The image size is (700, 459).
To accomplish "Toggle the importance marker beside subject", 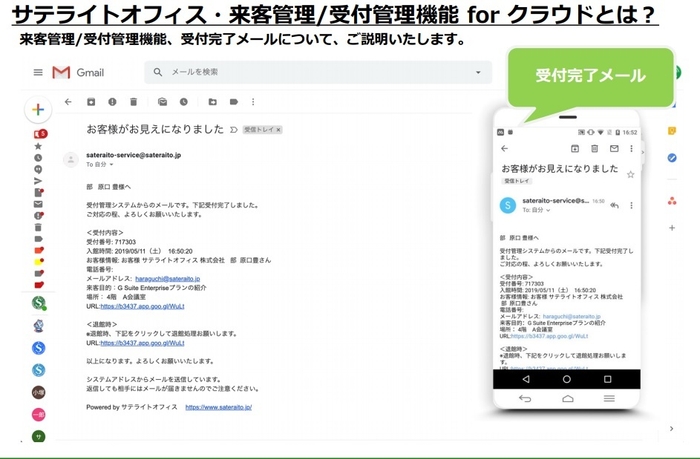I will coord(233,130).
